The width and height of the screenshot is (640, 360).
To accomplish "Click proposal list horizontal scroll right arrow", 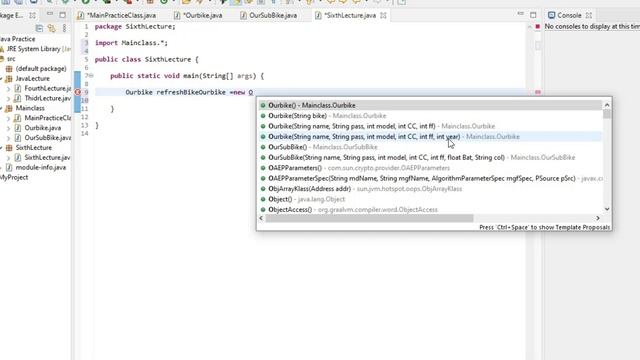I will pyautogui.click(x=598, y=218).
